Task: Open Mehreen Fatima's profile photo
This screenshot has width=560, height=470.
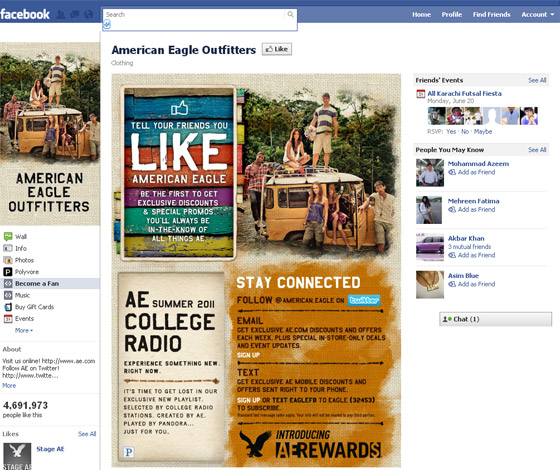Action: (429, 210)
